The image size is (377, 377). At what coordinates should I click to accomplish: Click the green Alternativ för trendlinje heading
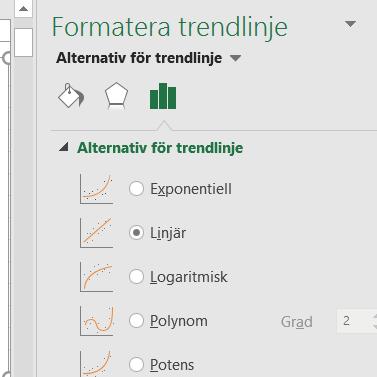coord(160,148)
